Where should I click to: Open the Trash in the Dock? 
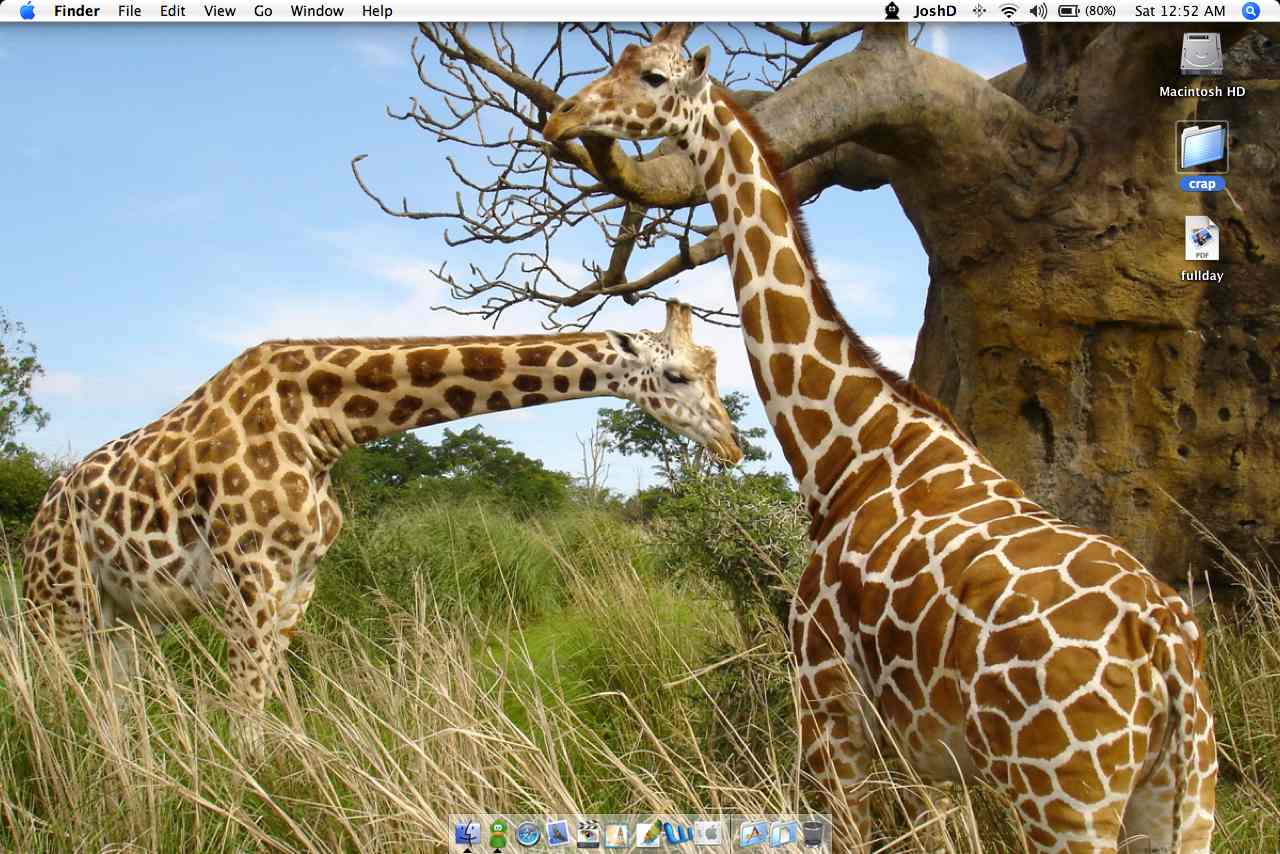(x=813, y=833)
